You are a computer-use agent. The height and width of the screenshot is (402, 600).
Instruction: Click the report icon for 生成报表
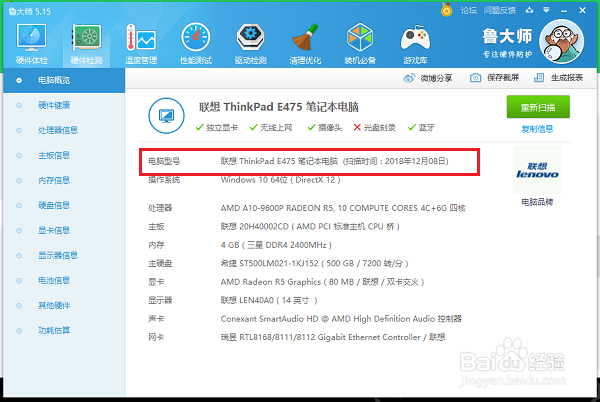click(539, 78)
